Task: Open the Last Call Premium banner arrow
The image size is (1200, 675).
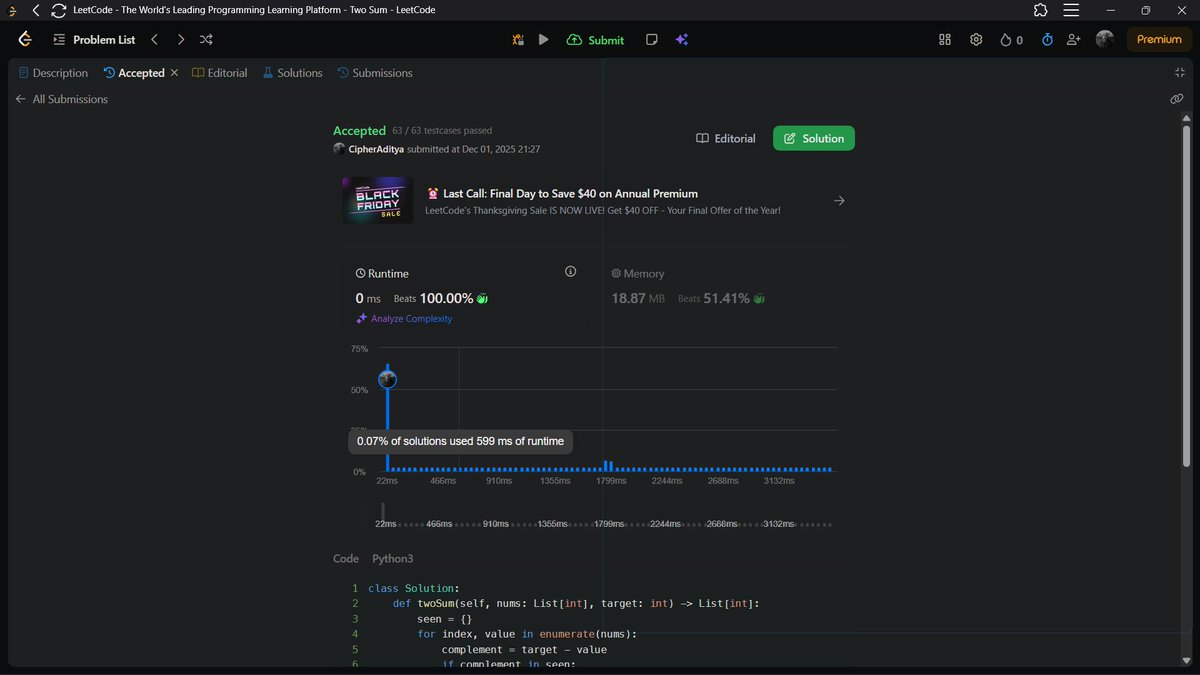Action: pos(839,200)
